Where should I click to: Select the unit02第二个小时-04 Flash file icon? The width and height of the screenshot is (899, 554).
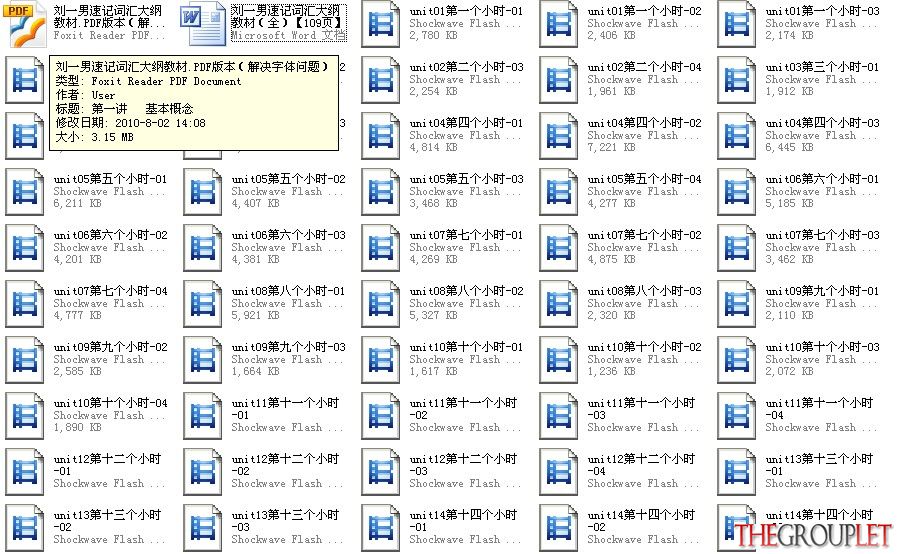[558, 80]
